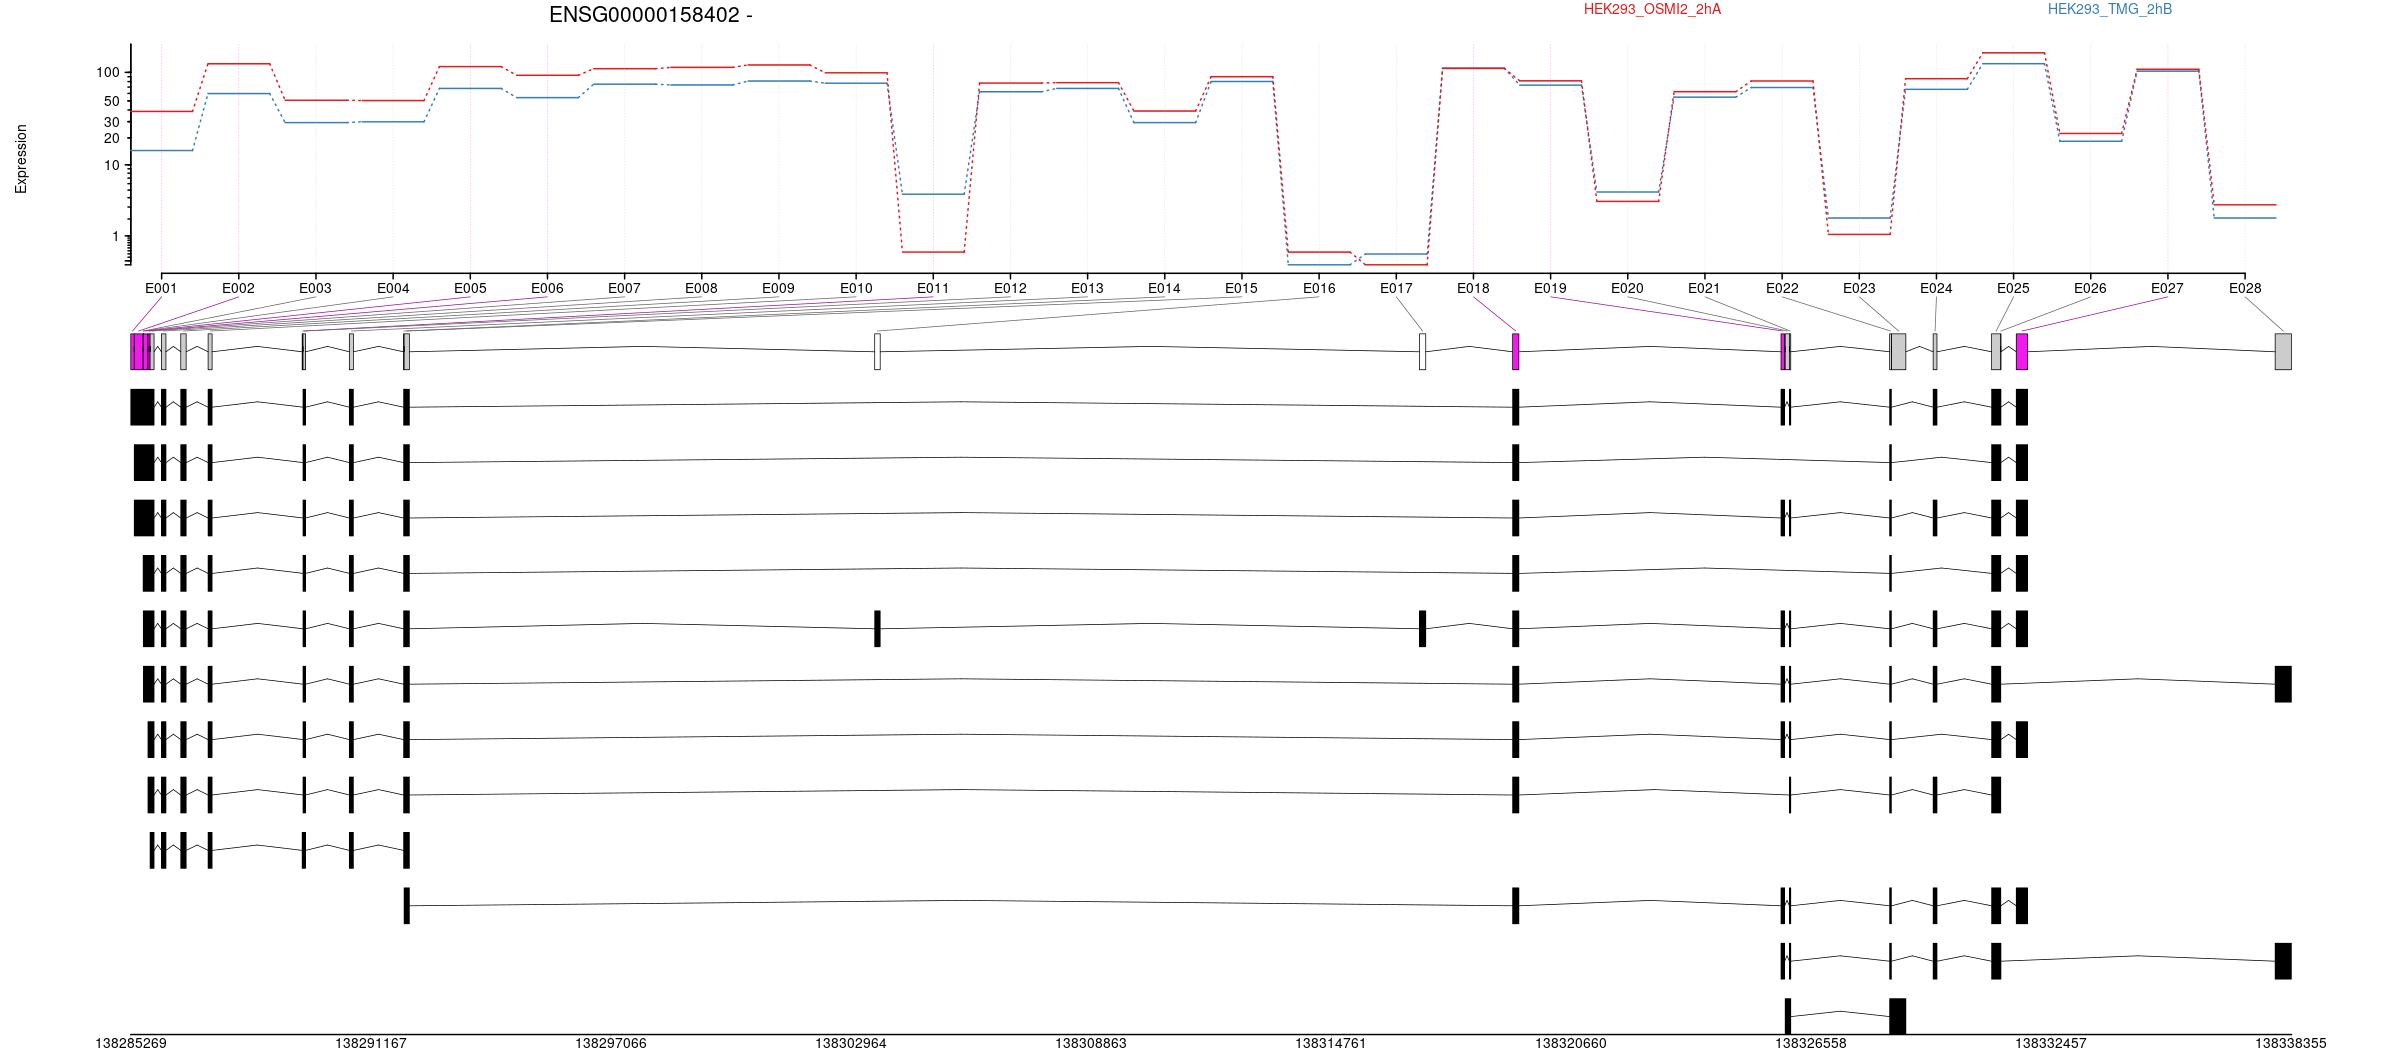Screen dimensions: 2400x1060
Task: Select exon label E013
Action: [1087, 288]
